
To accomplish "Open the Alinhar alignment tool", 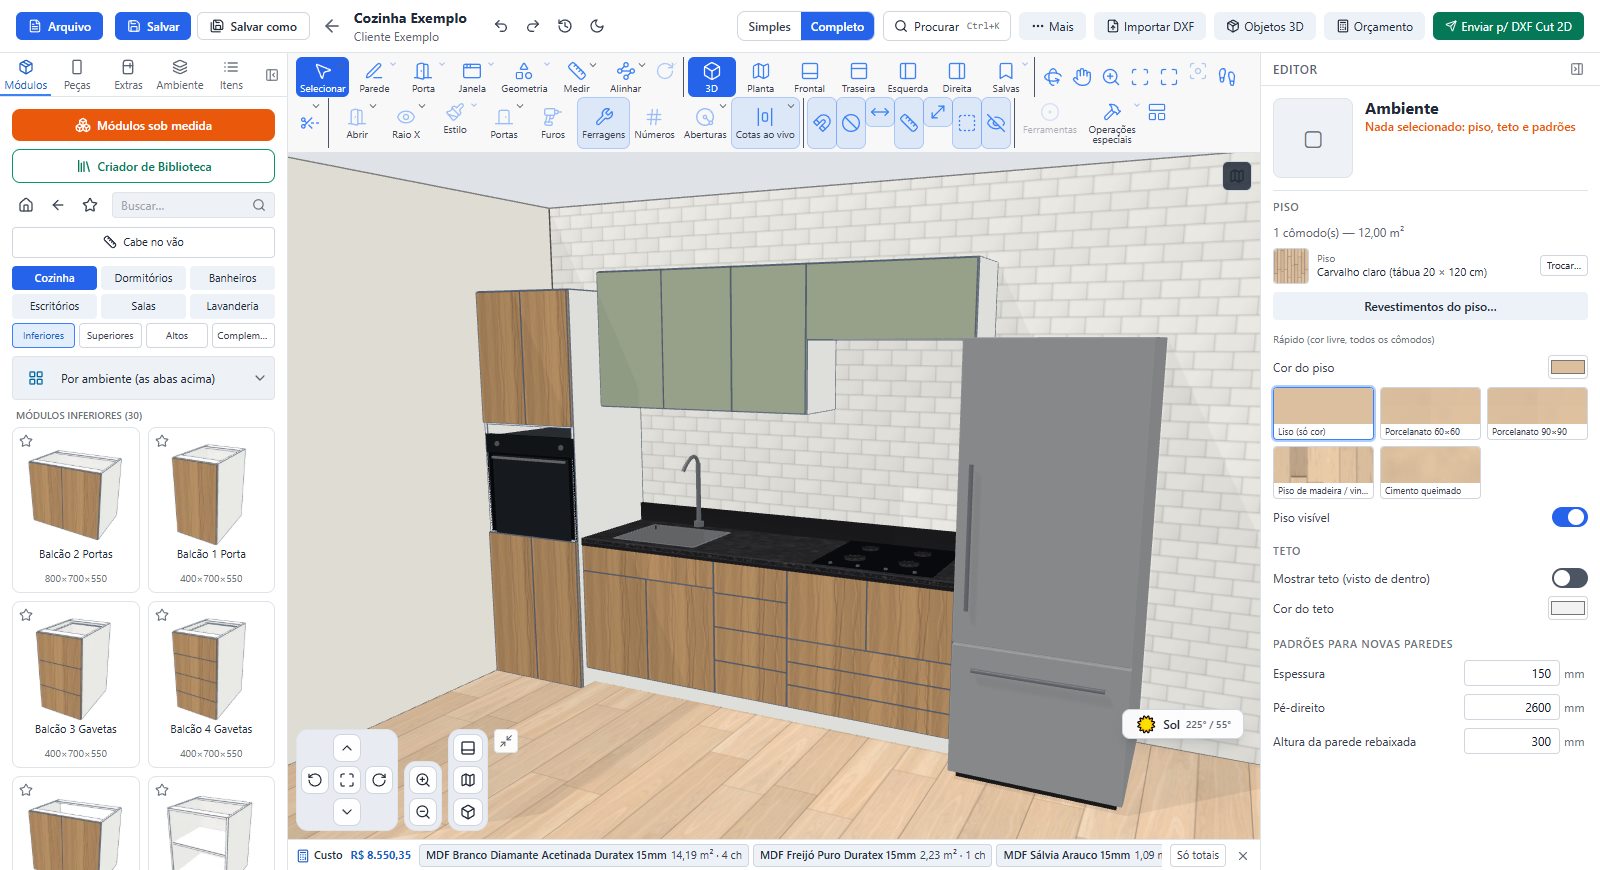I will coord(626,77).
